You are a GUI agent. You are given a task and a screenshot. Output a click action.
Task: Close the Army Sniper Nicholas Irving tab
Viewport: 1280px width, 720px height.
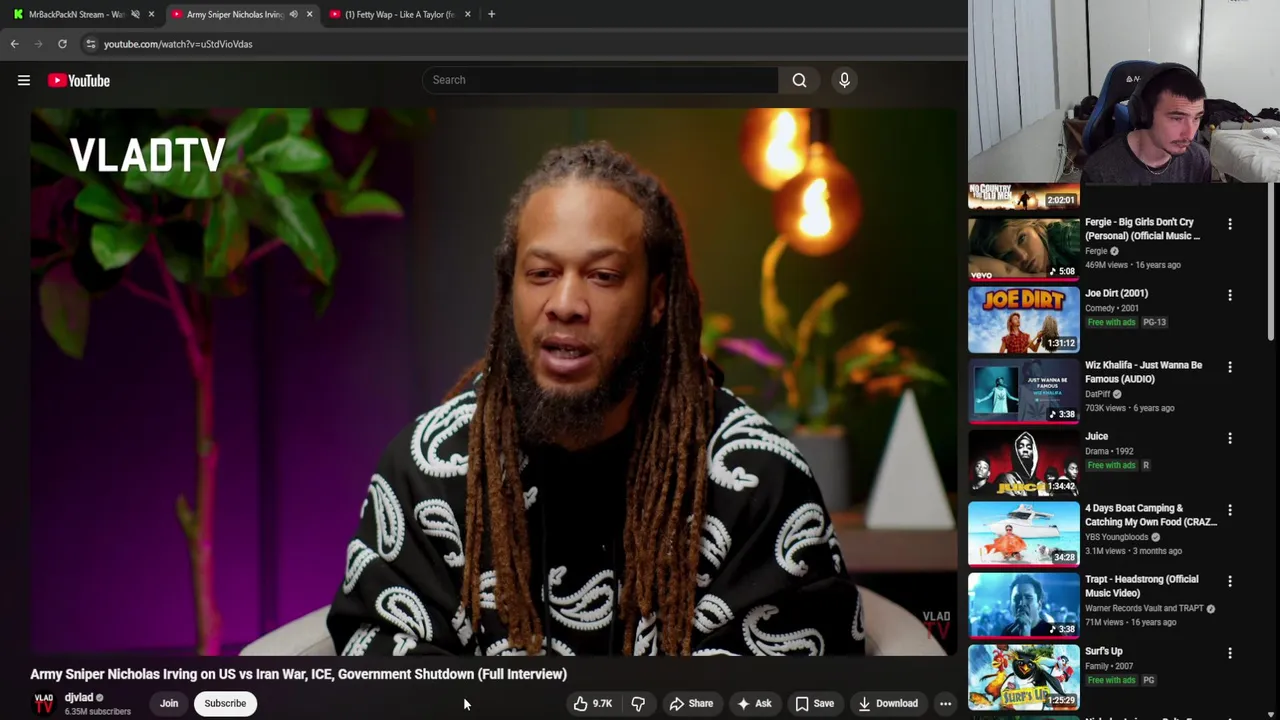309,14
